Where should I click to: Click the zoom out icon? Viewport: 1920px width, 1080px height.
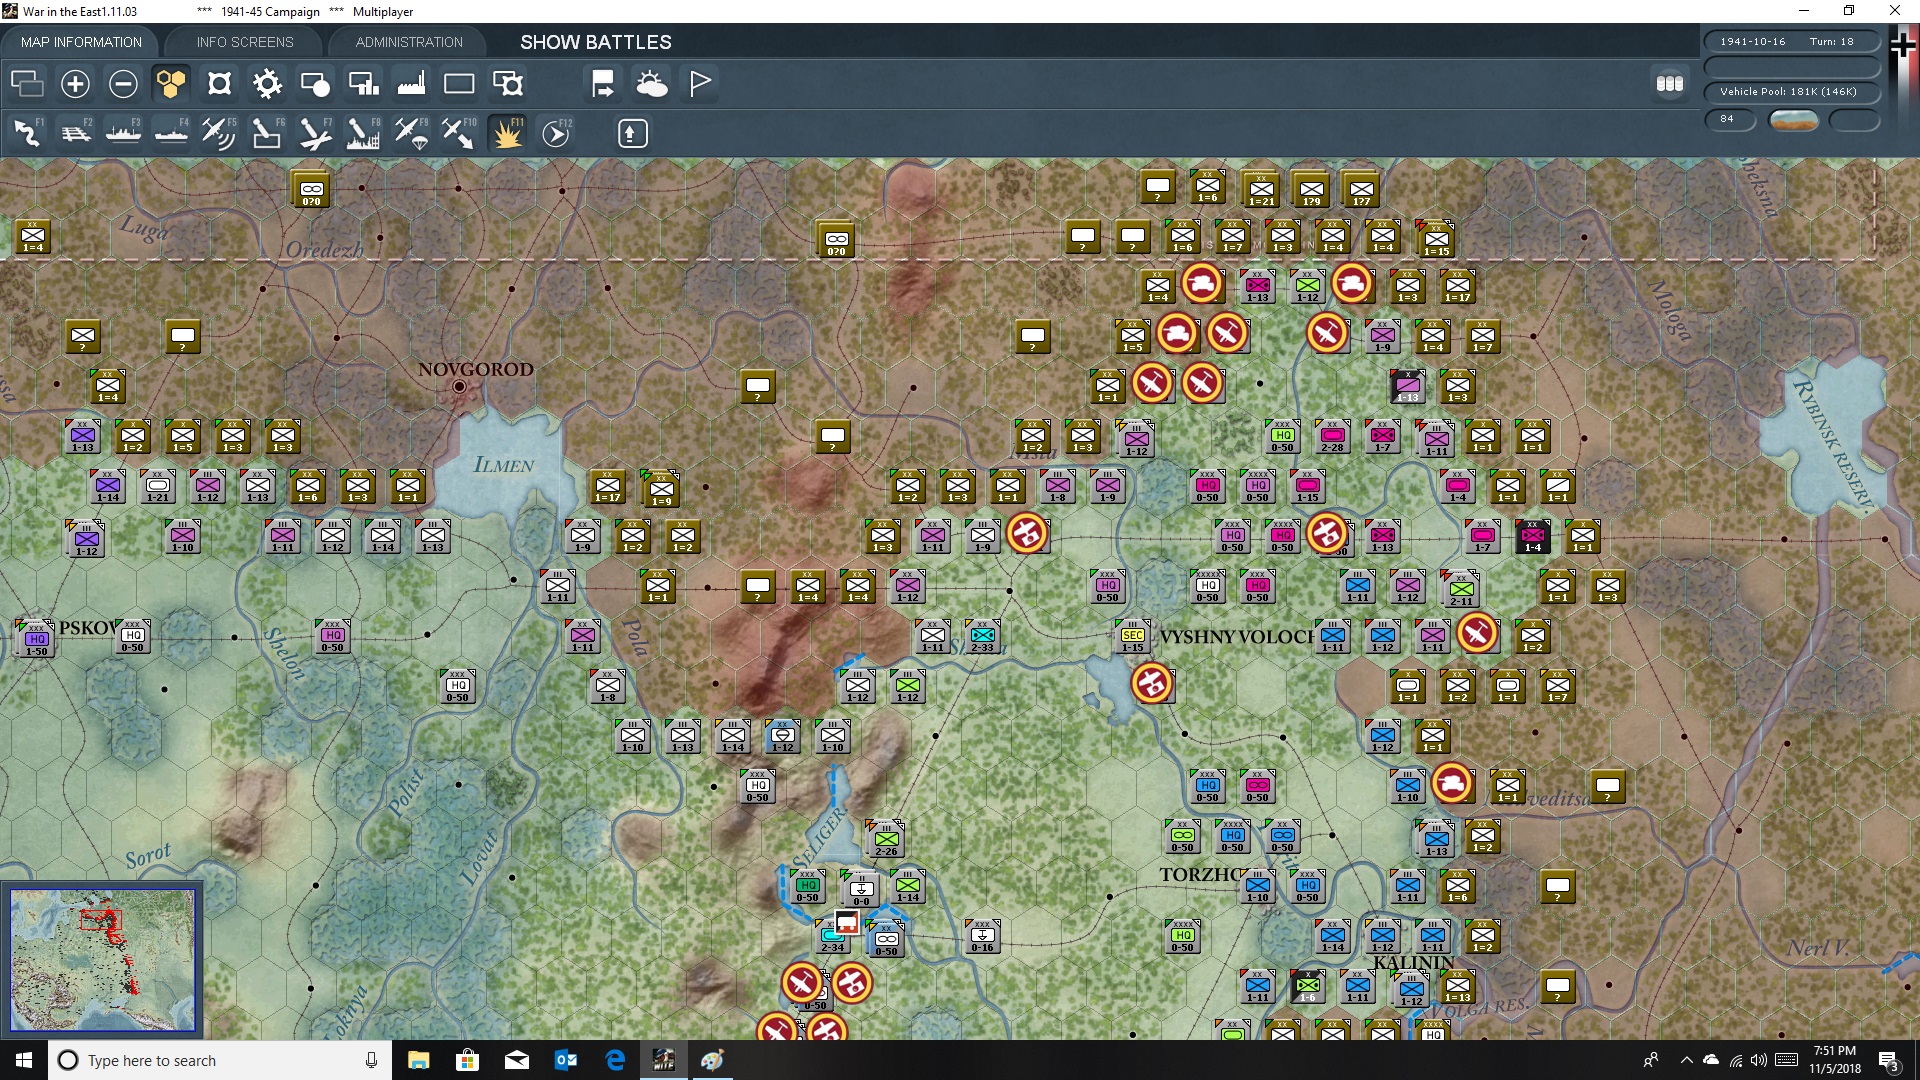(123, 84)
